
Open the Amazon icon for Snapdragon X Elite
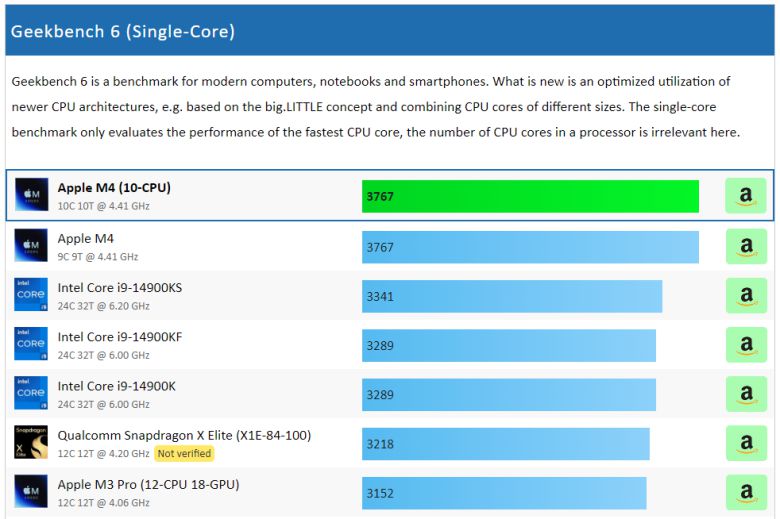point(746,442)
